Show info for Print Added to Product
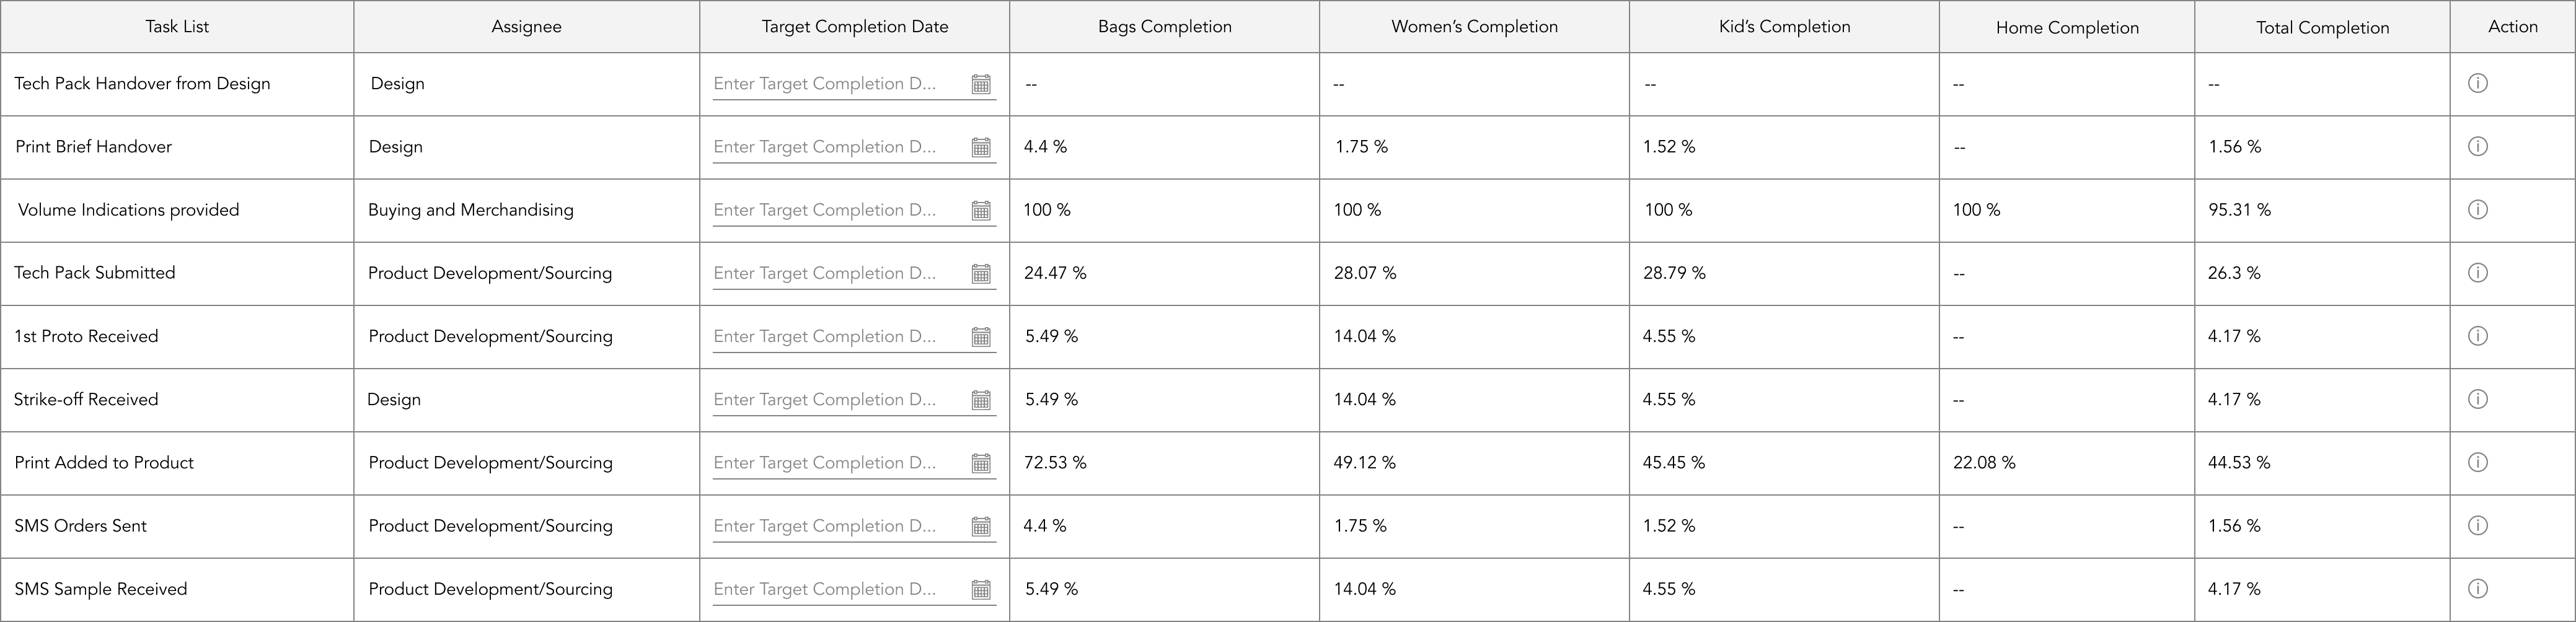 click(2477, 462)
